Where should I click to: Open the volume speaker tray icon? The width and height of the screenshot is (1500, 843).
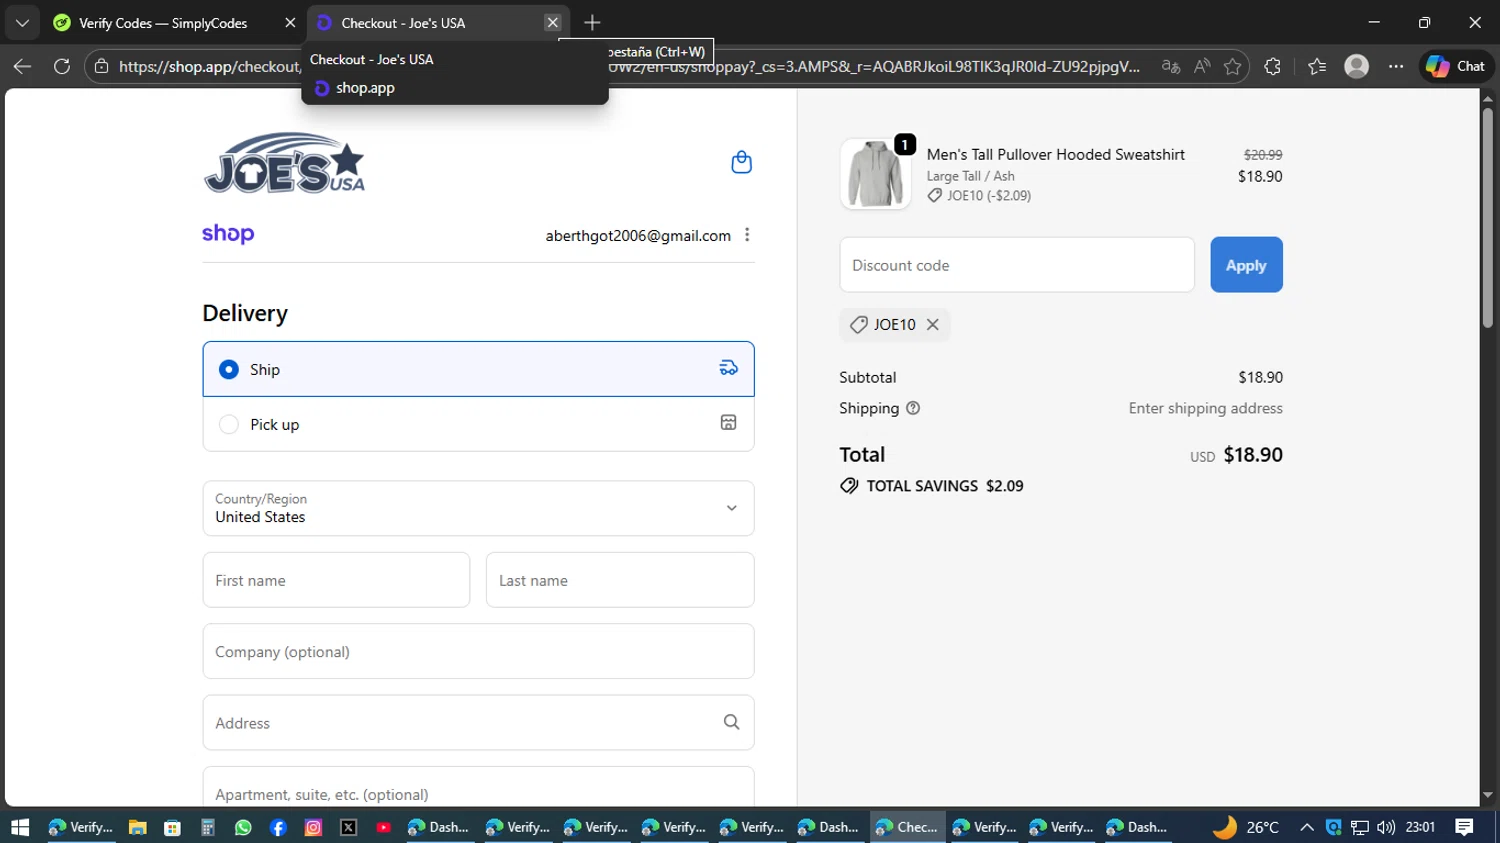tap(1386, 827)
